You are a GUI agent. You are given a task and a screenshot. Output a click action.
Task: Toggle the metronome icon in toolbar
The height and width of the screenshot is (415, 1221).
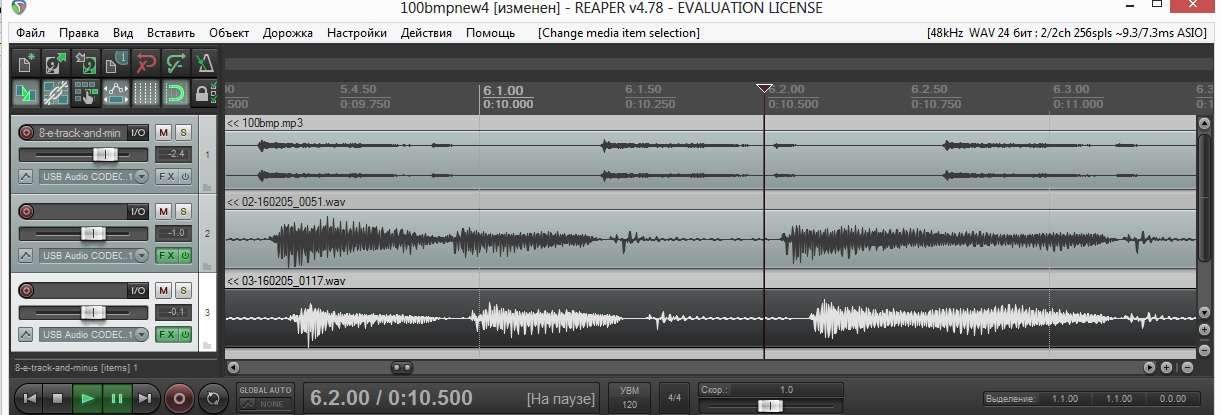coord(205,64)
